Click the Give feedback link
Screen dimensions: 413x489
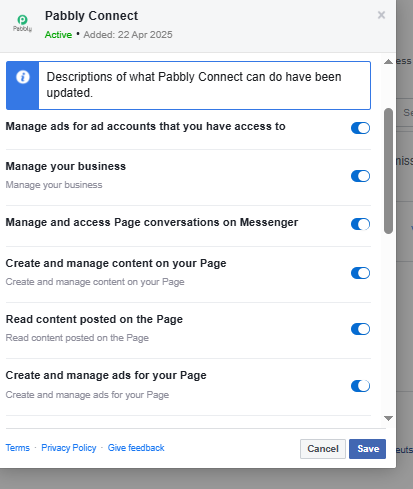tap(136, 448)
